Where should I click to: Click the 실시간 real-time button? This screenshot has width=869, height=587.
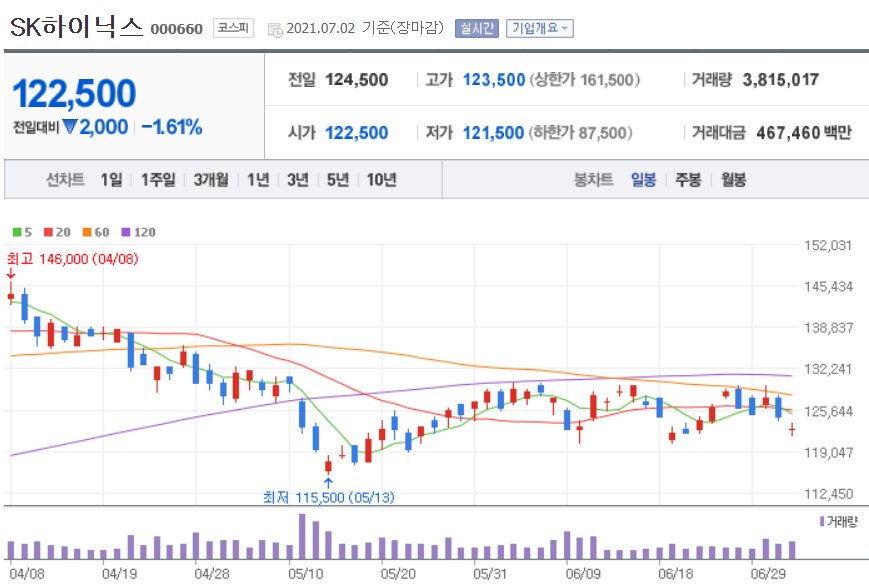coord(477,28)
